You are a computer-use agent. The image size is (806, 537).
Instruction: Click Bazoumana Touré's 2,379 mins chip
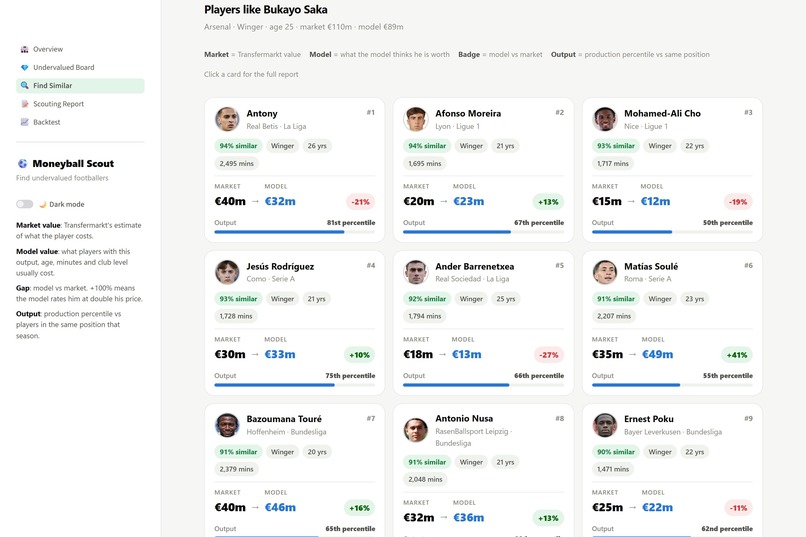pos(236,469)
